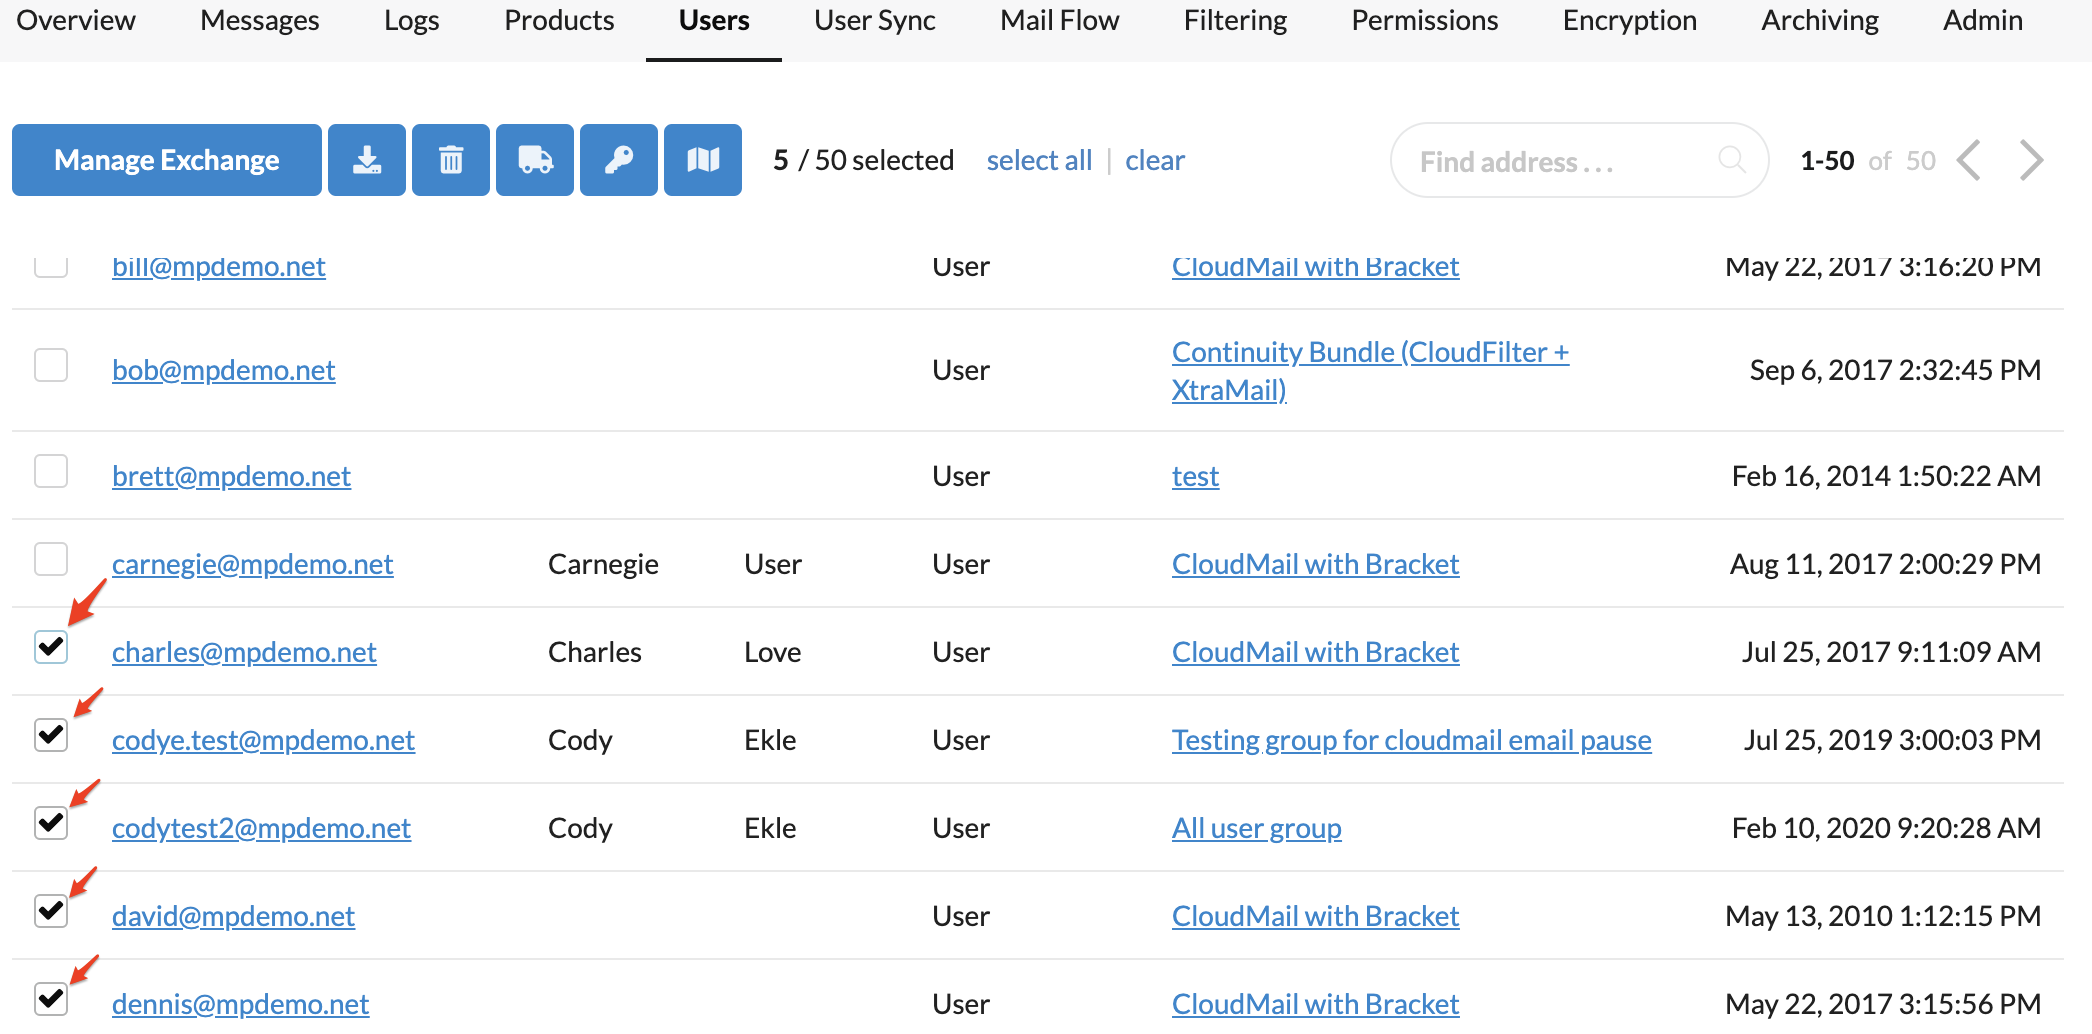Click last name Love cell

tap(772, 652)
